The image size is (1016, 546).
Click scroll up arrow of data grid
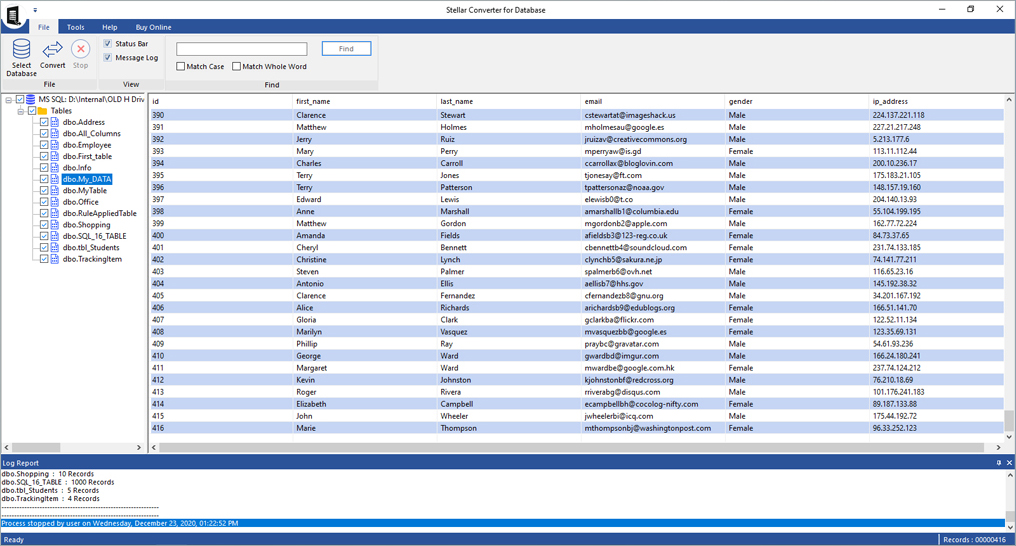click(1009, 100)
